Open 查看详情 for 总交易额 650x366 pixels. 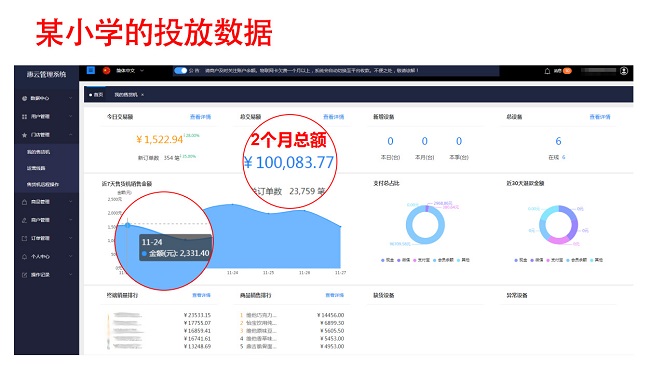pos(334,117)
